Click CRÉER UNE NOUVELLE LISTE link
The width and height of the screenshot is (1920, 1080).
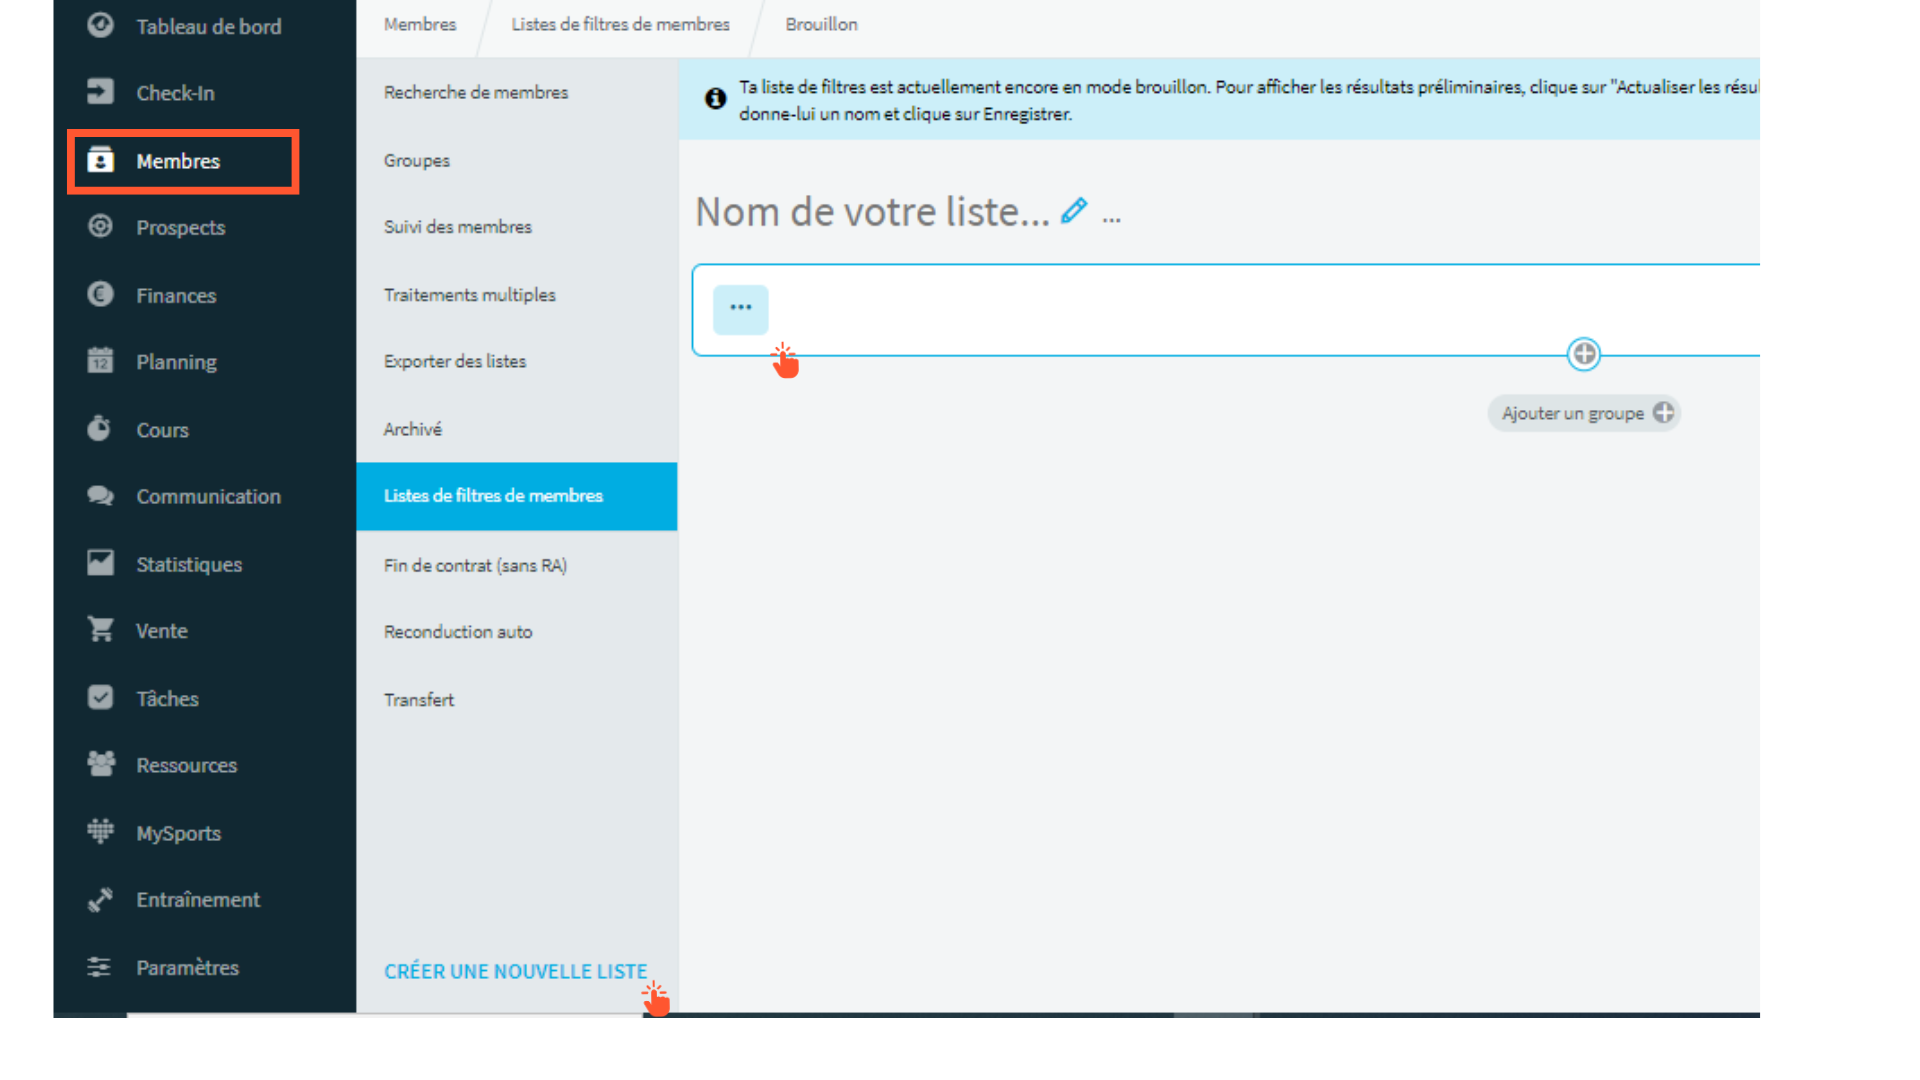[x=515, y=971]
